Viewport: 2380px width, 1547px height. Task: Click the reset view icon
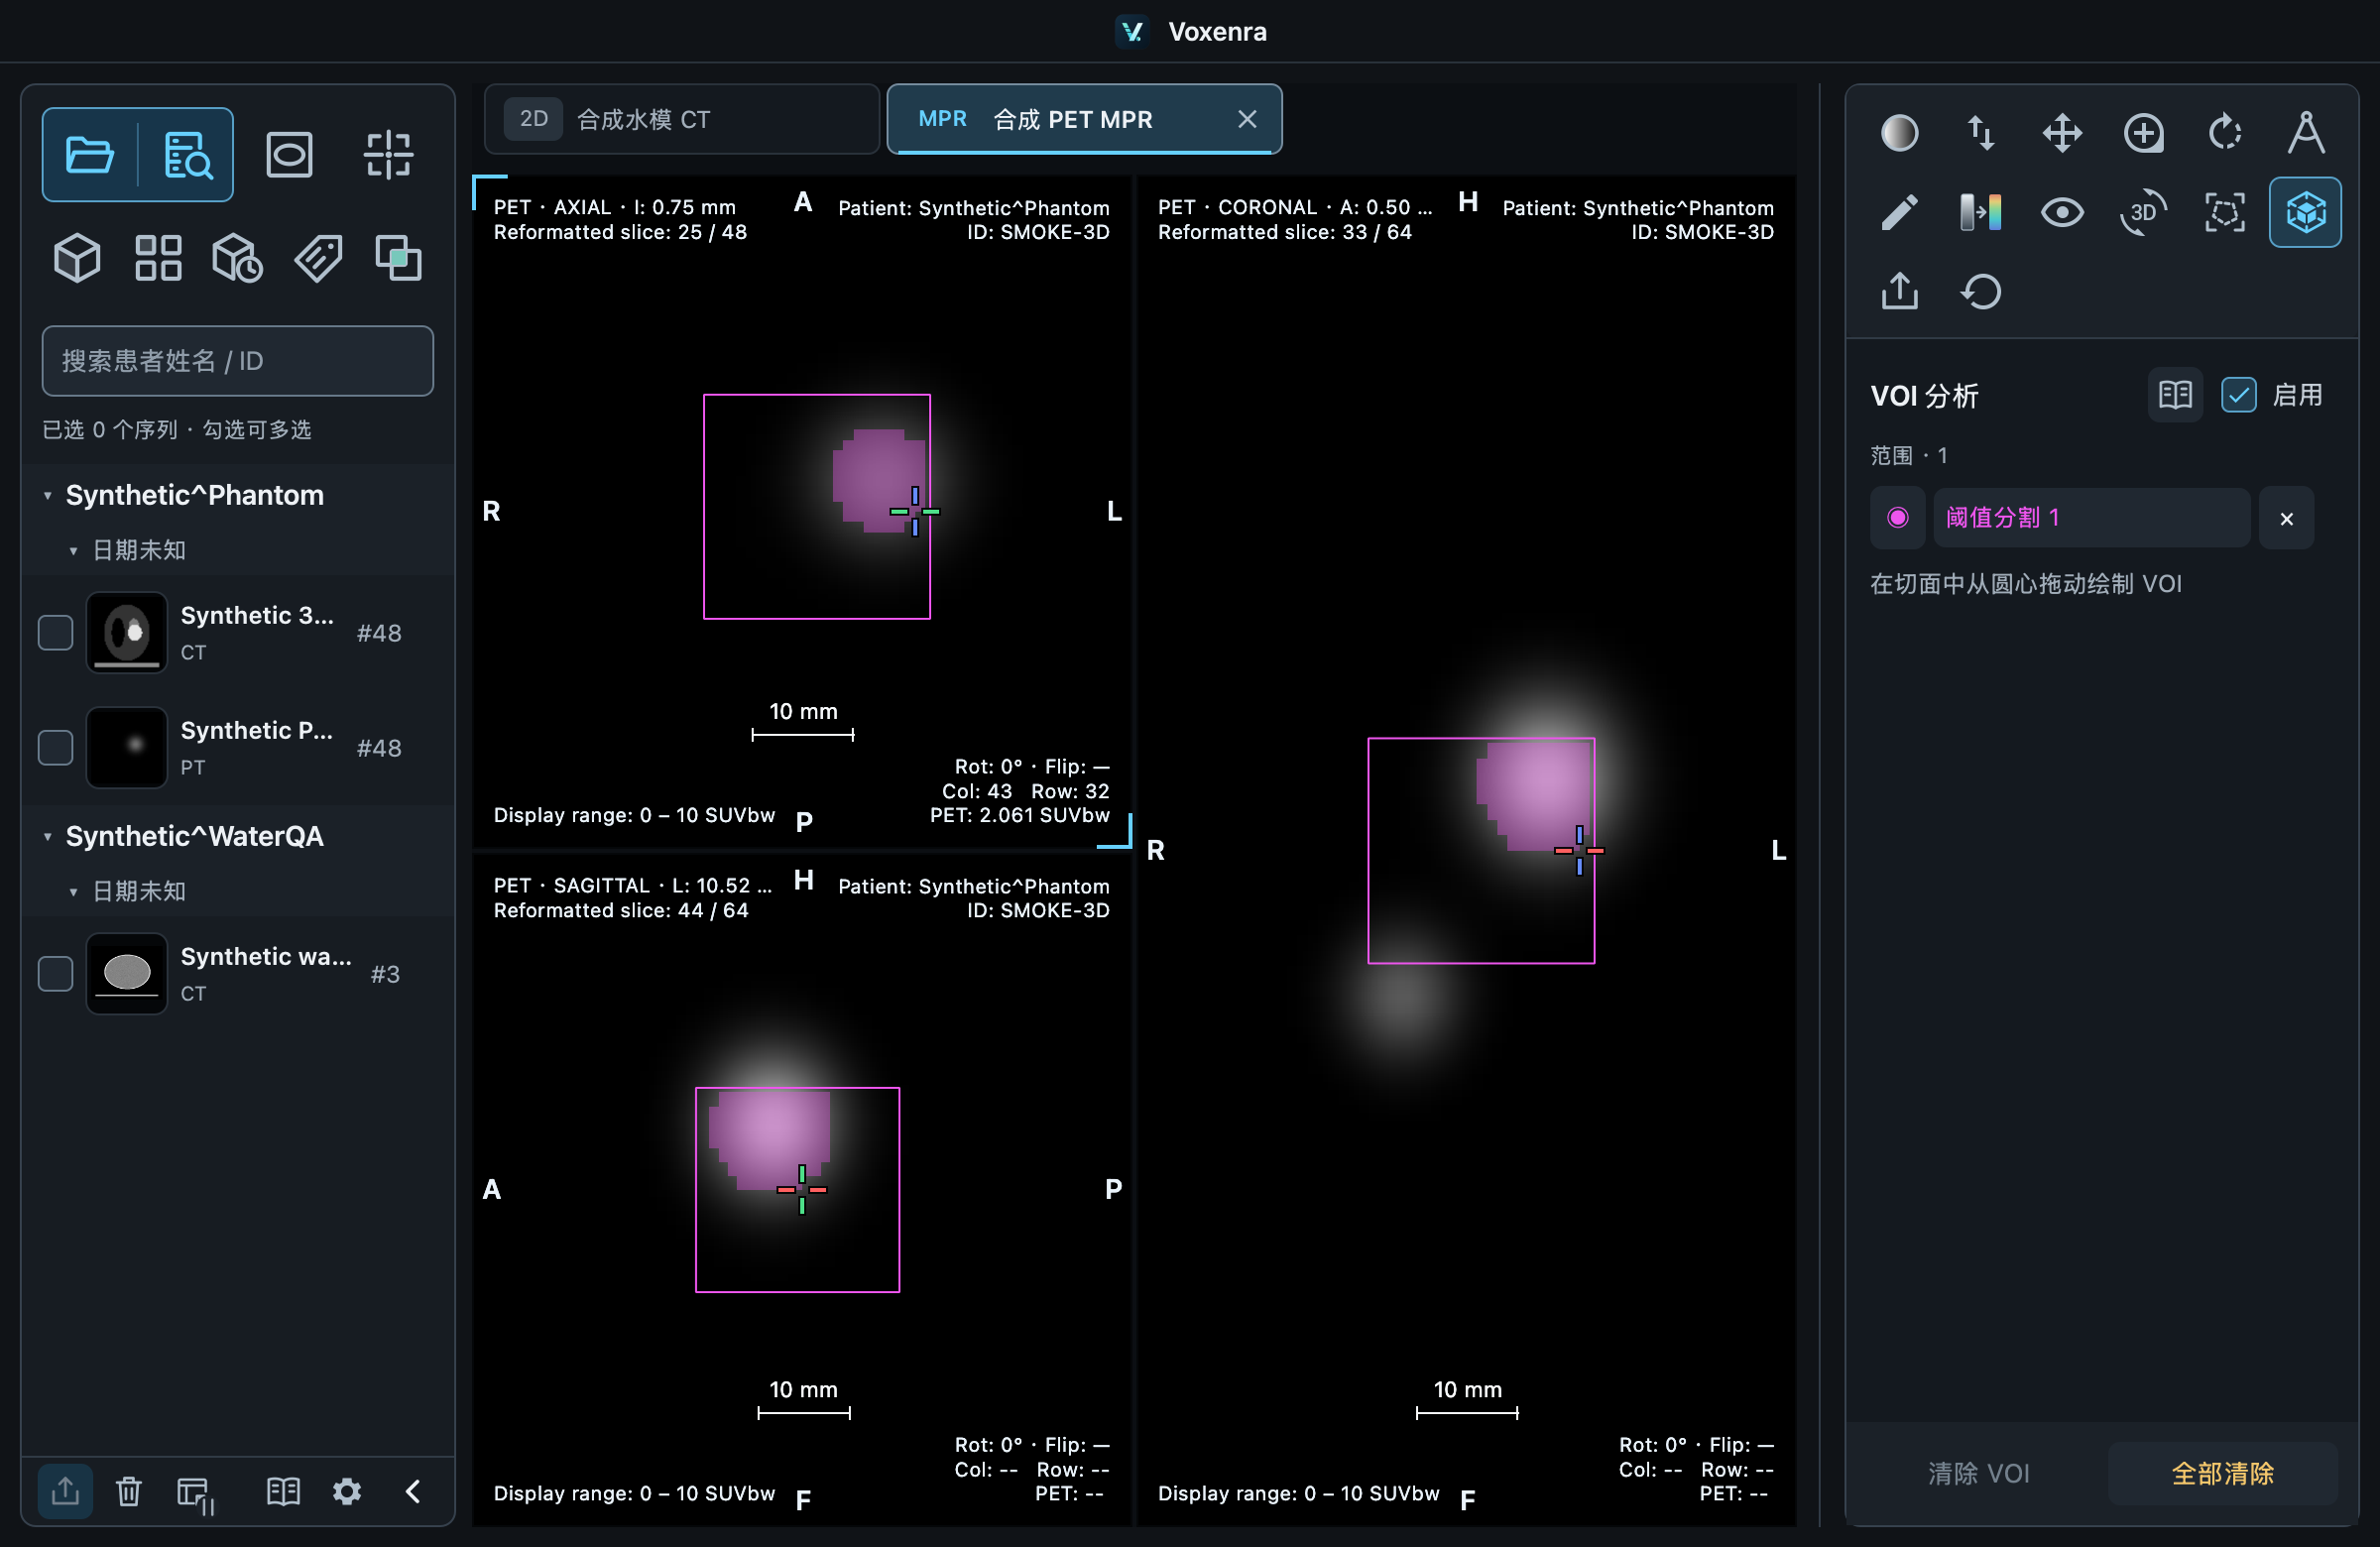pyautogui.click(x=1981, y=292)
